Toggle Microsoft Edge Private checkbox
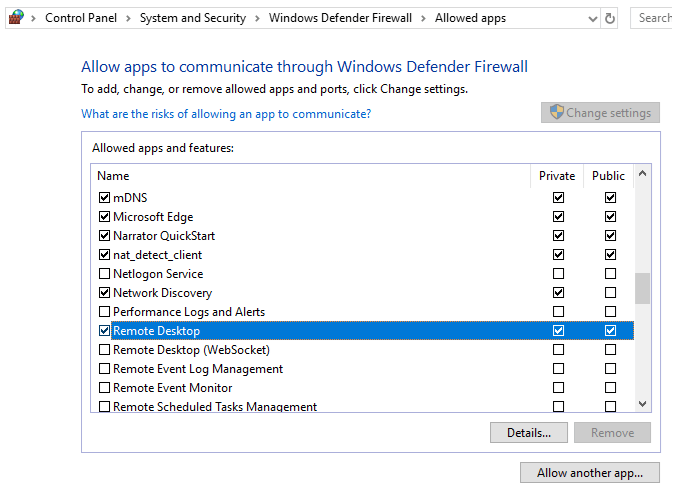 click(x=558, y=216)
